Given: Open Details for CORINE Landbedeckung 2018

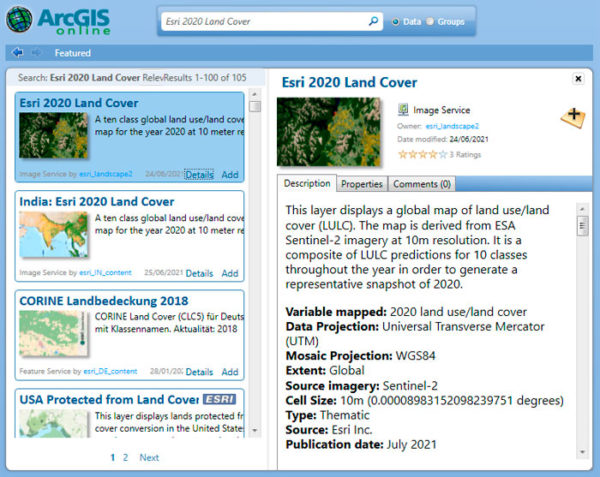Looking at the screenshot, I should (199, 372).
